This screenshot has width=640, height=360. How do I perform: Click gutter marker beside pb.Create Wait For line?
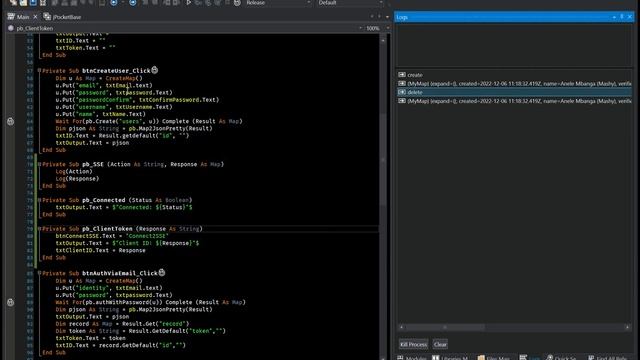11,121
